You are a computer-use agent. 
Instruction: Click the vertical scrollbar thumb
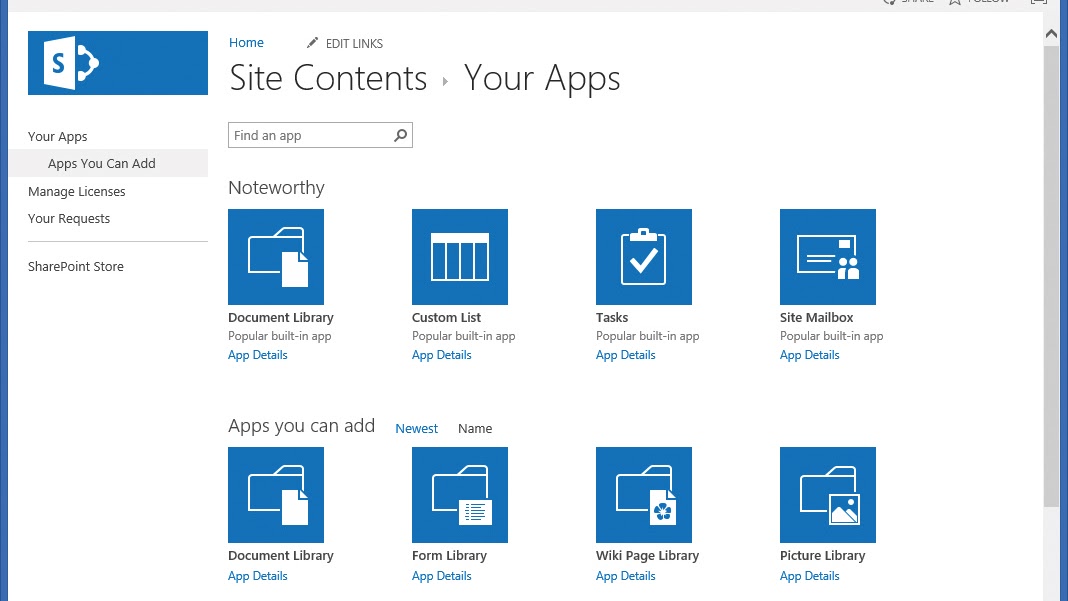click(x=1052, y=276)
